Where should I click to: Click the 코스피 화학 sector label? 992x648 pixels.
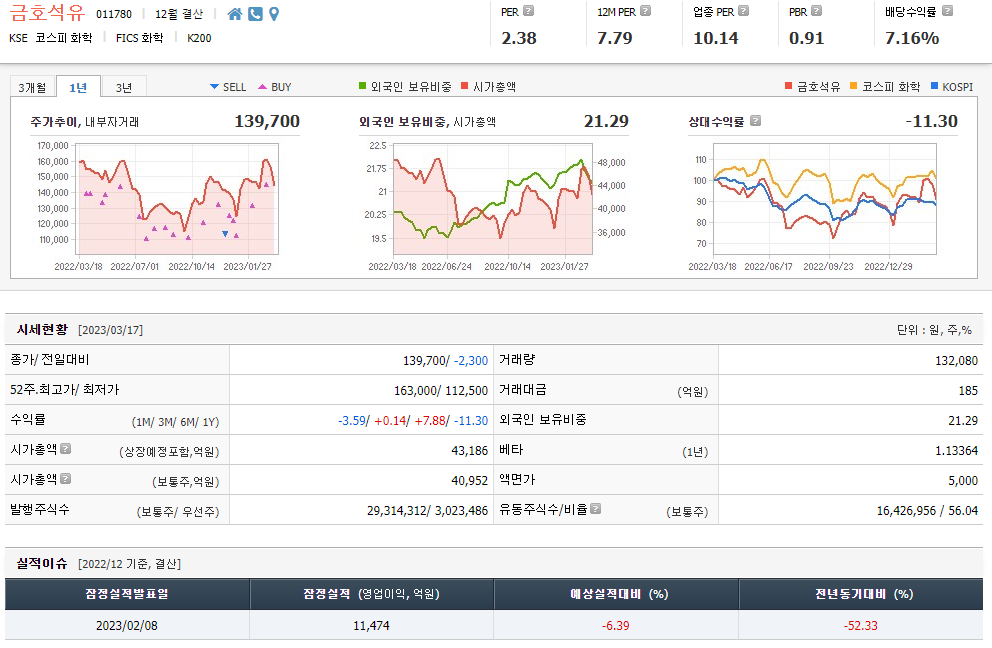coord(63,38)
